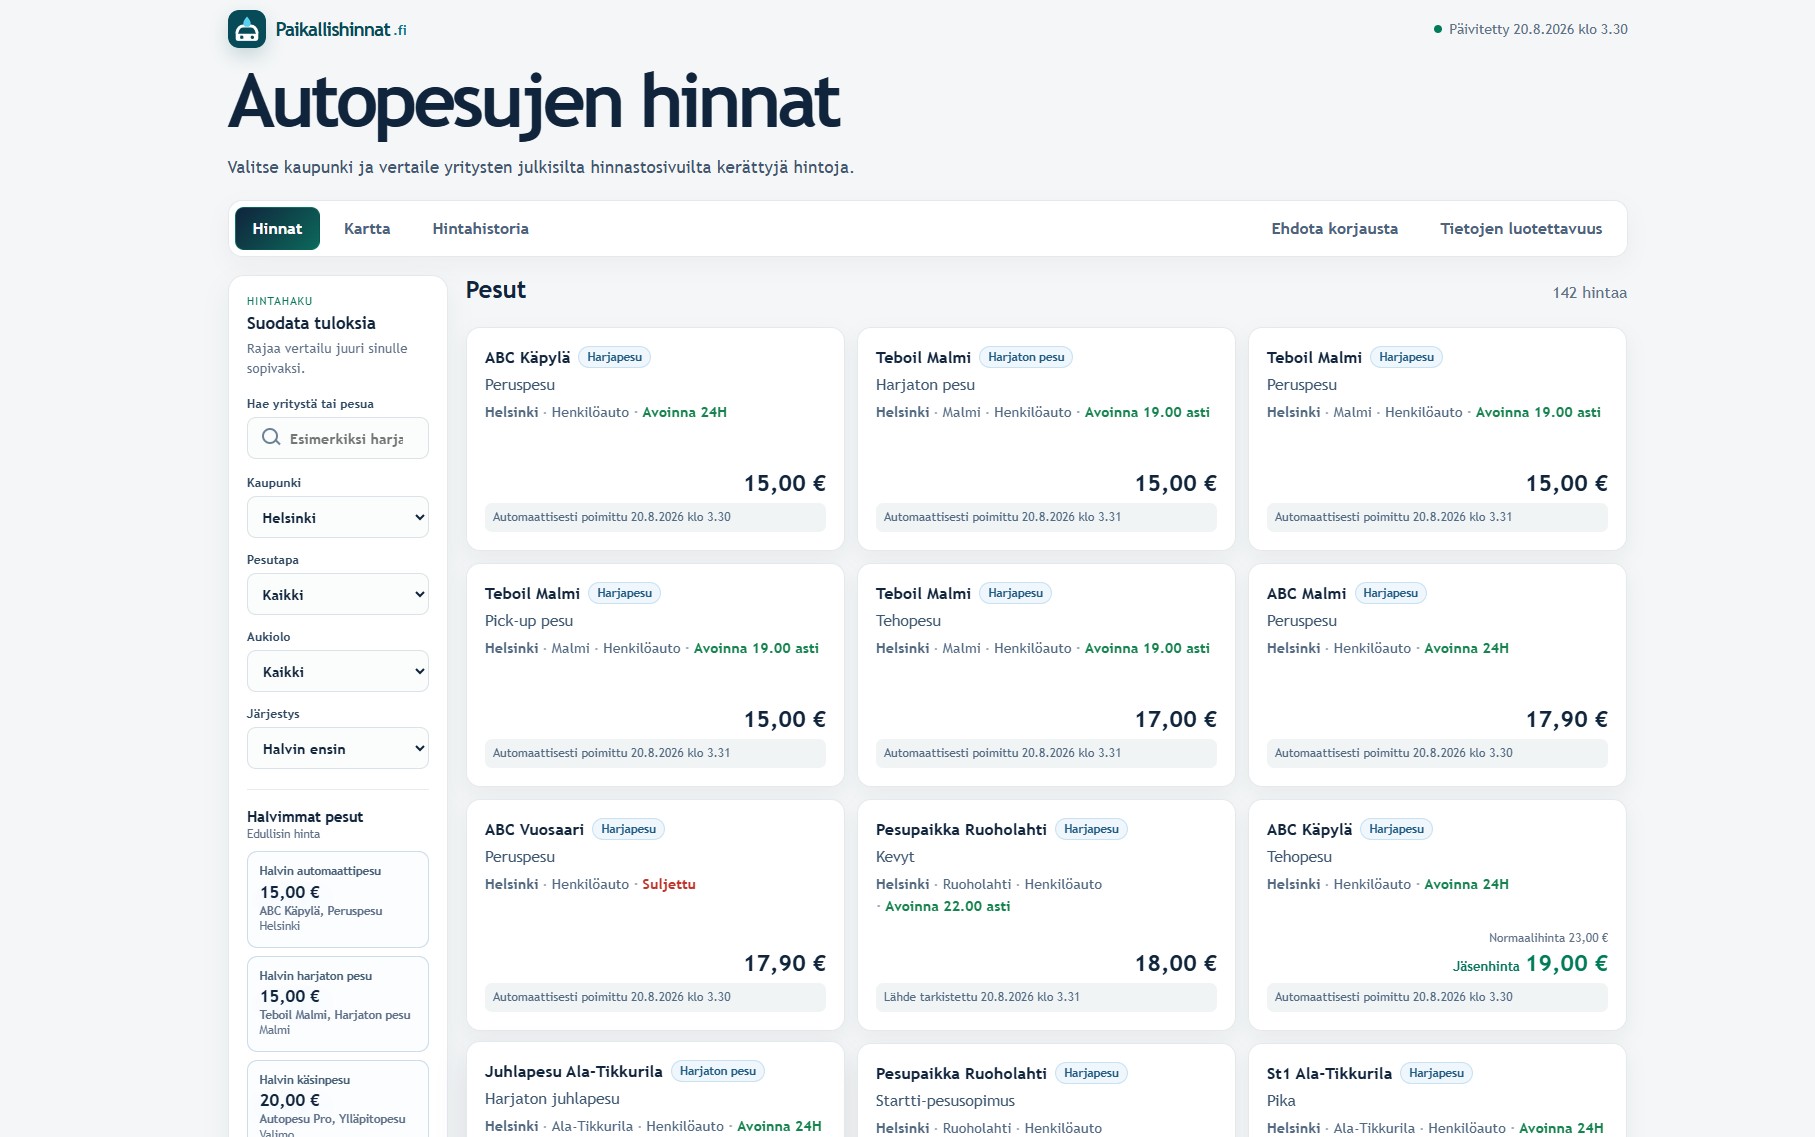Click the Juhlapesu Ala-Tikkurila card title

pos(573,1071)
